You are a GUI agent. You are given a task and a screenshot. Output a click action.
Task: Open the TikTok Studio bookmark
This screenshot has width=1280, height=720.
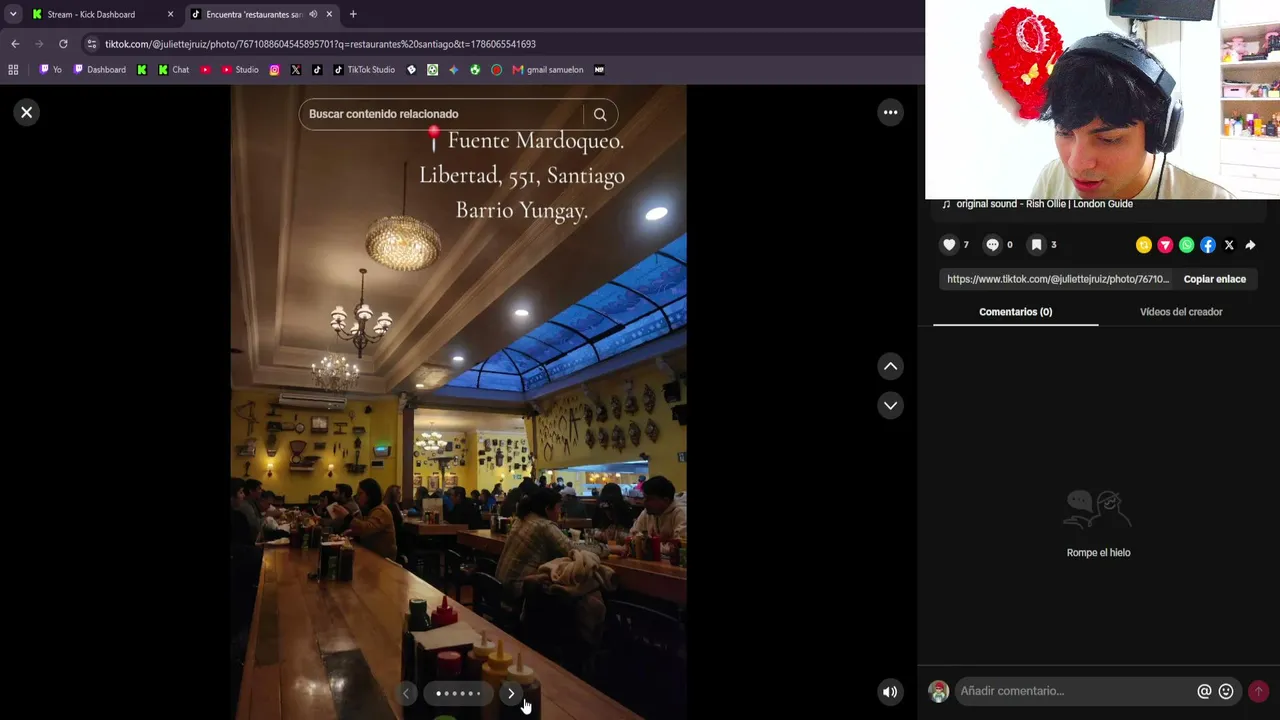pos(364,70)
